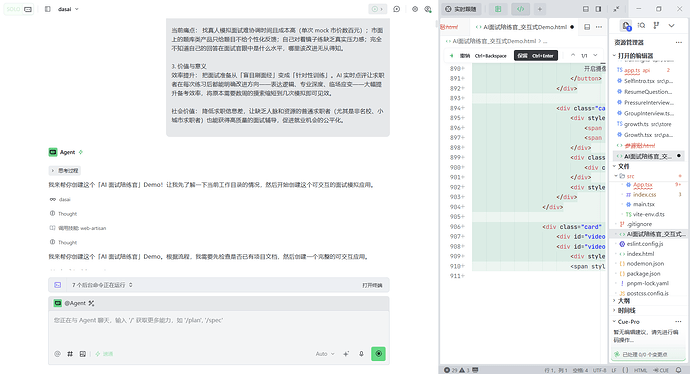The width and height of the screenshot is (690, 374).
Task: Open the settings gear icon in chat header
Action: (415, 9)
